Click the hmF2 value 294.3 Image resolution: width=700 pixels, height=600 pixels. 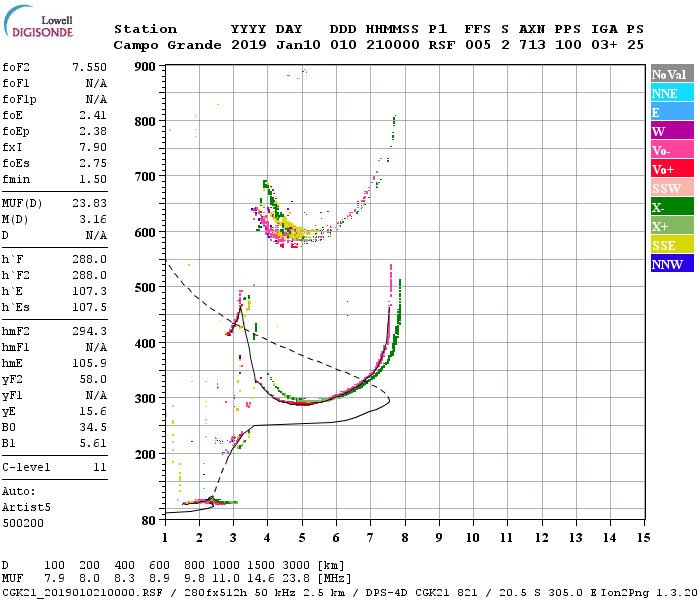coord(89,331)
